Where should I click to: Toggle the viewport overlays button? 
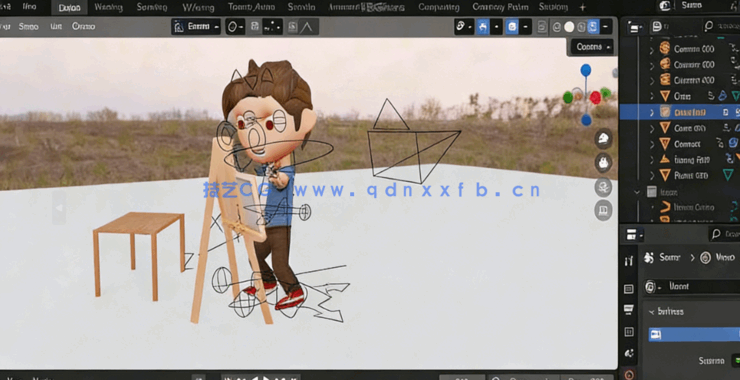(x=512, y=27)
